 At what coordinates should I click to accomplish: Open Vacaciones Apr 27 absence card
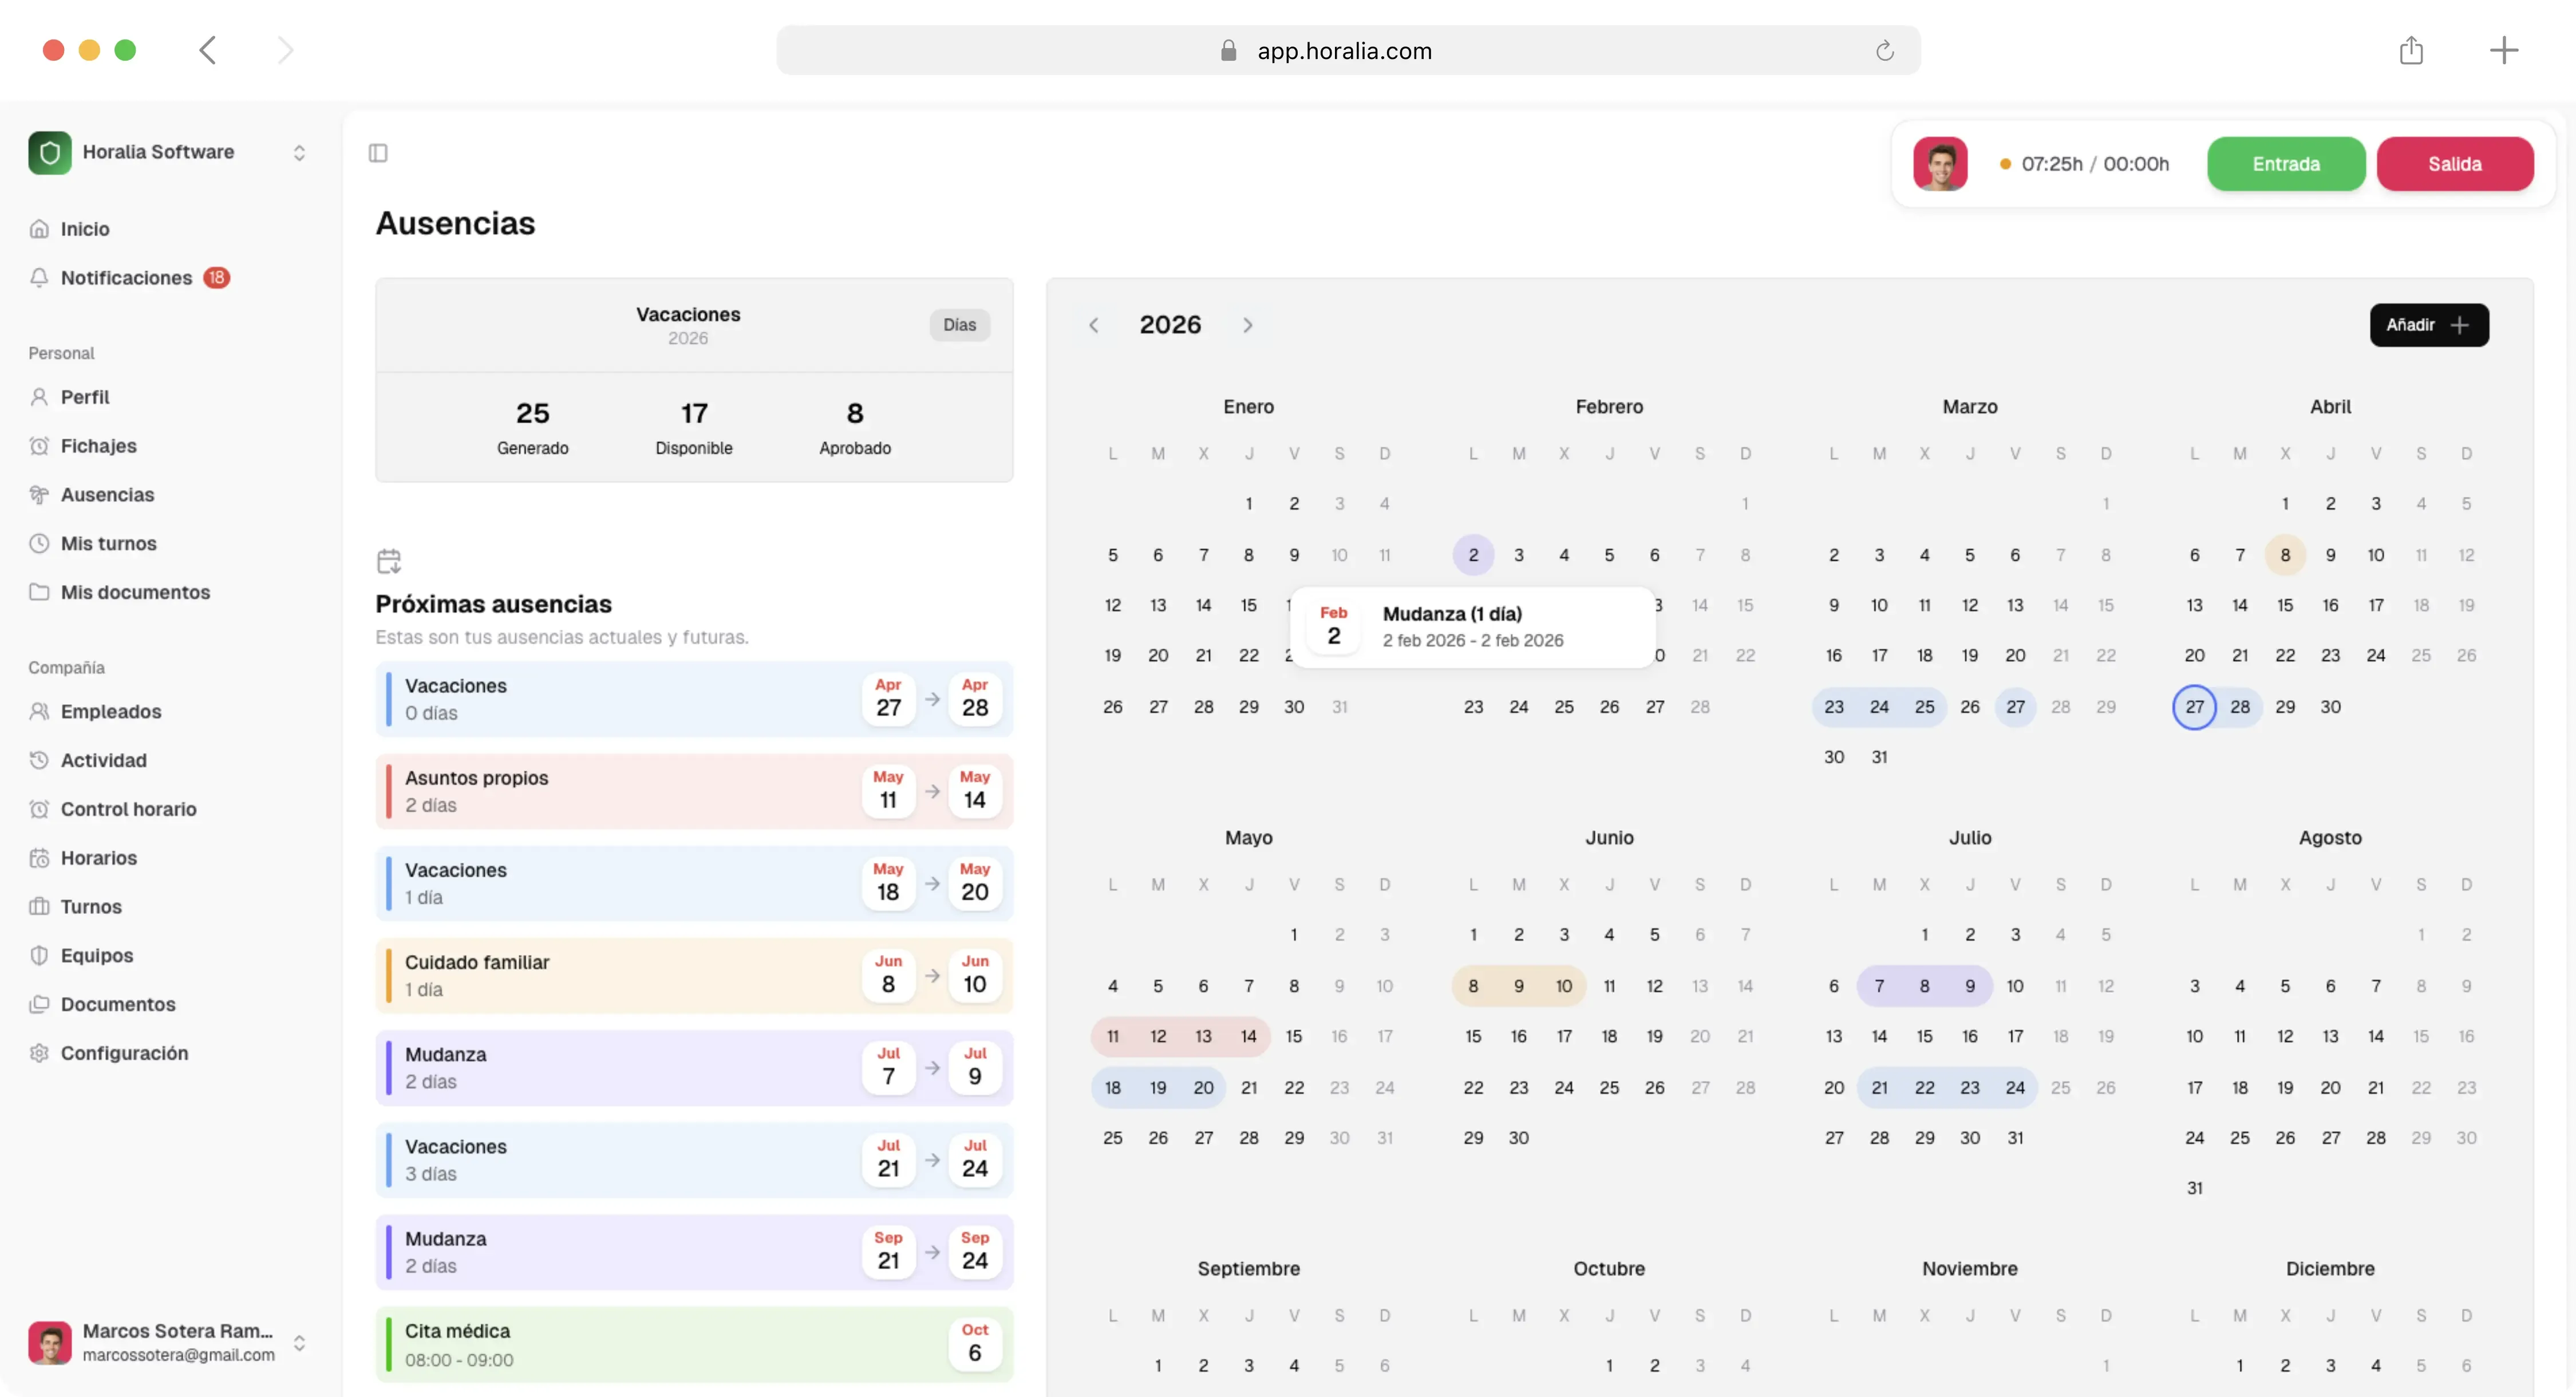pyautogui.click(x=694, y=699)
